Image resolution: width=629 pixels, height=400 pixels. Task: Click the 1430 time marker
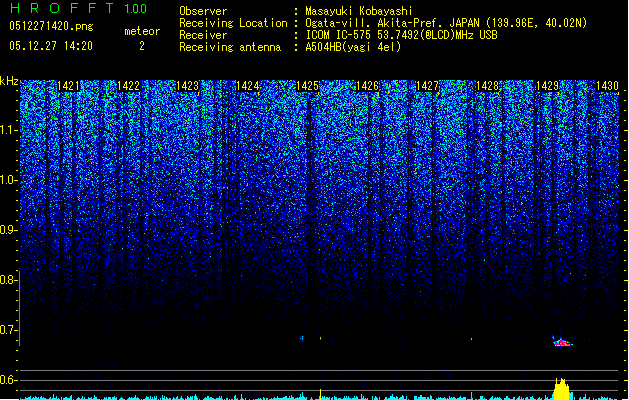pyautogui.click(x=607, y=86)
